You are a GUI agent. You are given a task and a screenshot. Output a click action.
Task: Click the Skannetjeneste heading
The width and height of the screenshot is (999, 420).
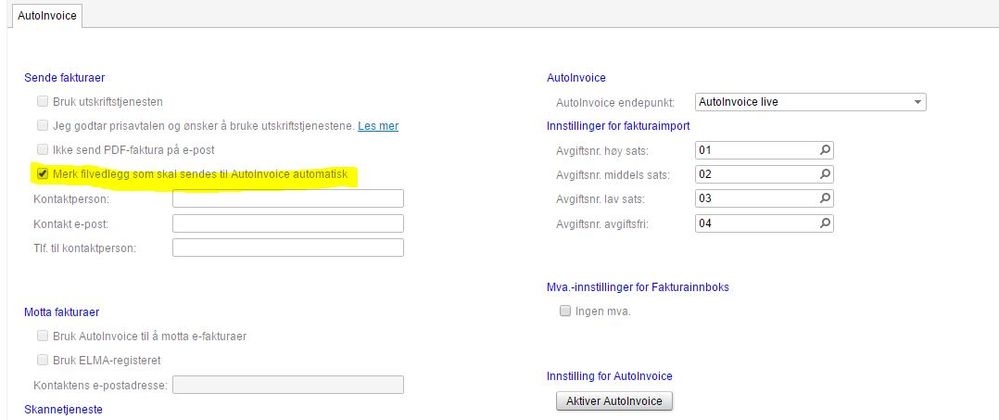tap(63, 409)
